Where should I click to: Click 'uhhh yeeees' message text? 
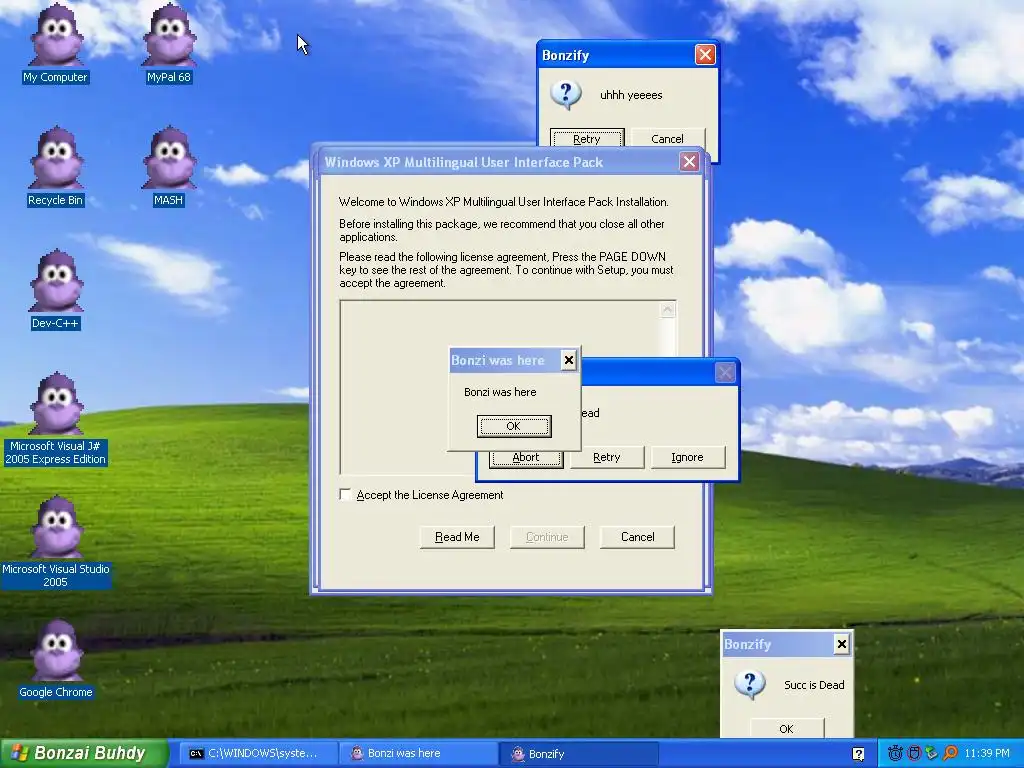click(631, 95)
